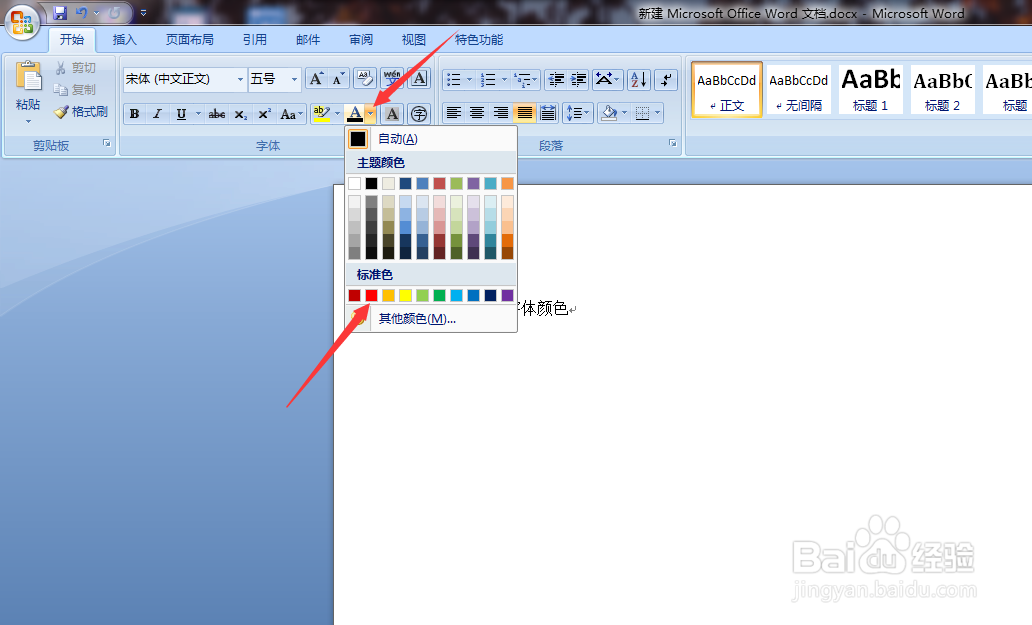Toggle Underline formatting

[x=181, y=114]
